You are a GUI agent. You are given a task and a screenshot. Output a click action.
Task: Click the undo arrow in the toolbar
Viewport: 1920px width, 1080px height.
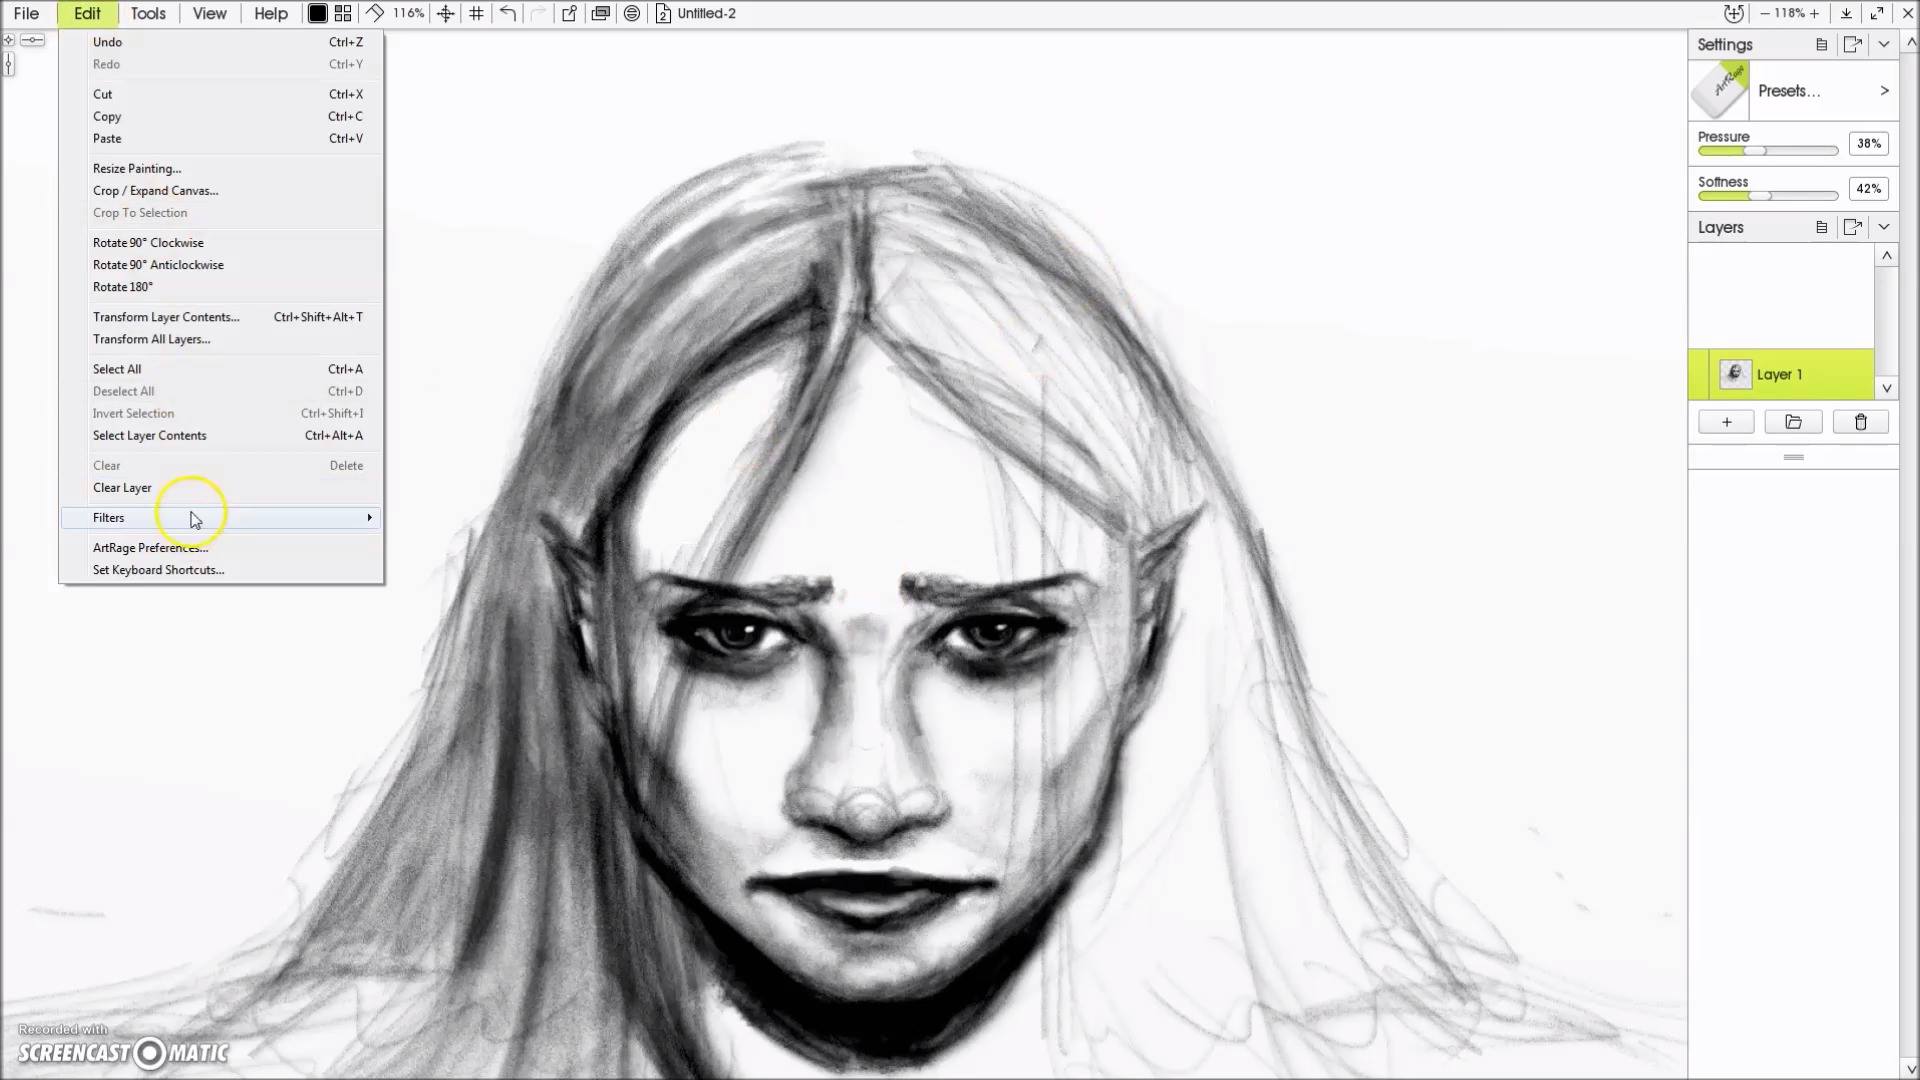(x=508, y=13)
